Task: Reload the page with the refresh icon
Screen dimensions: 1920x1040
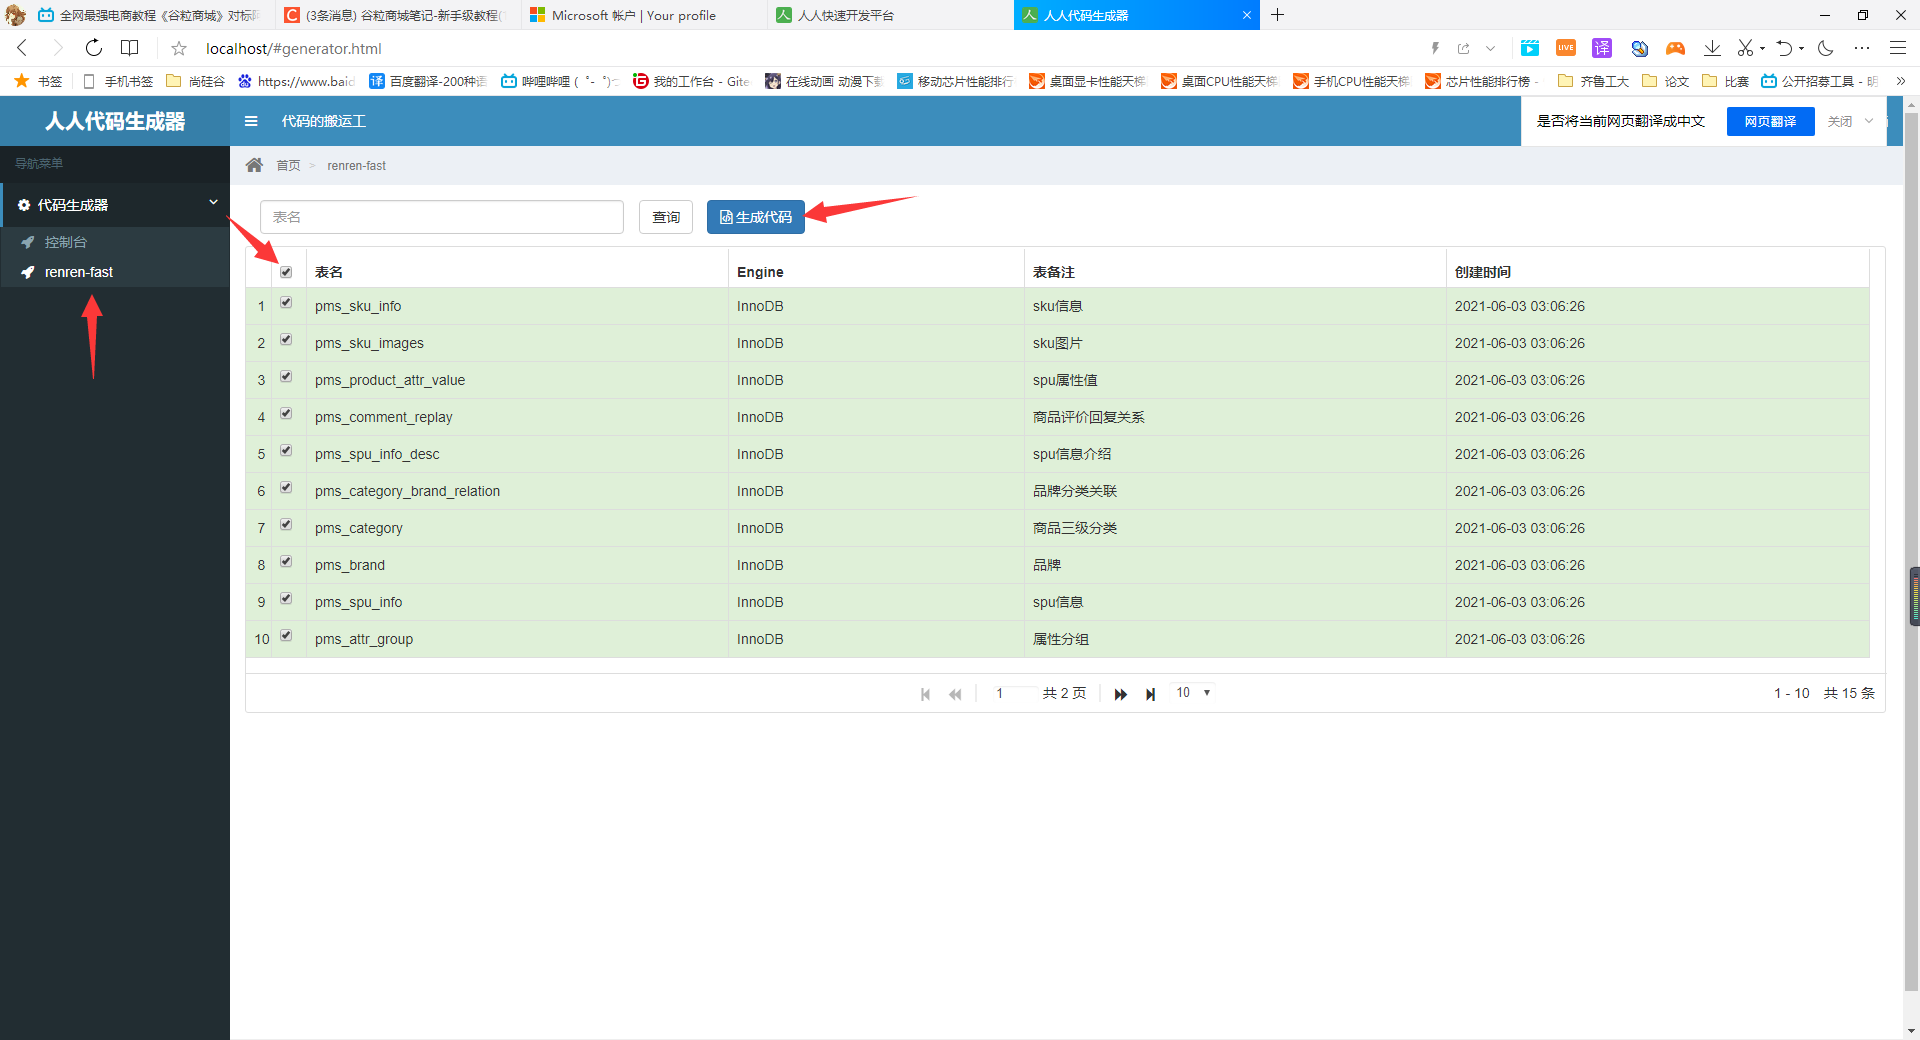Action: pyautogui.click(x=93, y=48)
